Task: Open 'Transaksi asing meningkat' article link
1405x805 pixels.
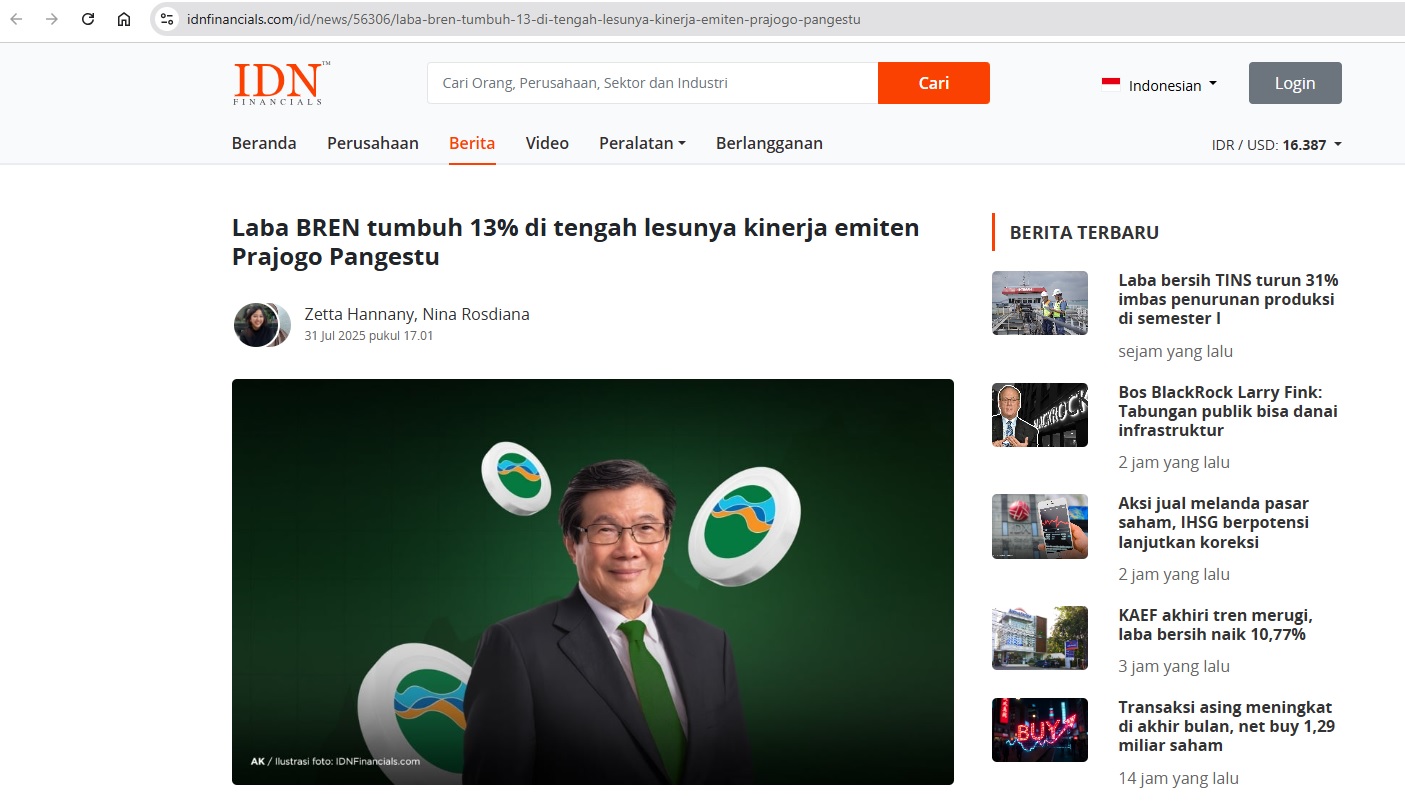Action: tap(1226, 726)
